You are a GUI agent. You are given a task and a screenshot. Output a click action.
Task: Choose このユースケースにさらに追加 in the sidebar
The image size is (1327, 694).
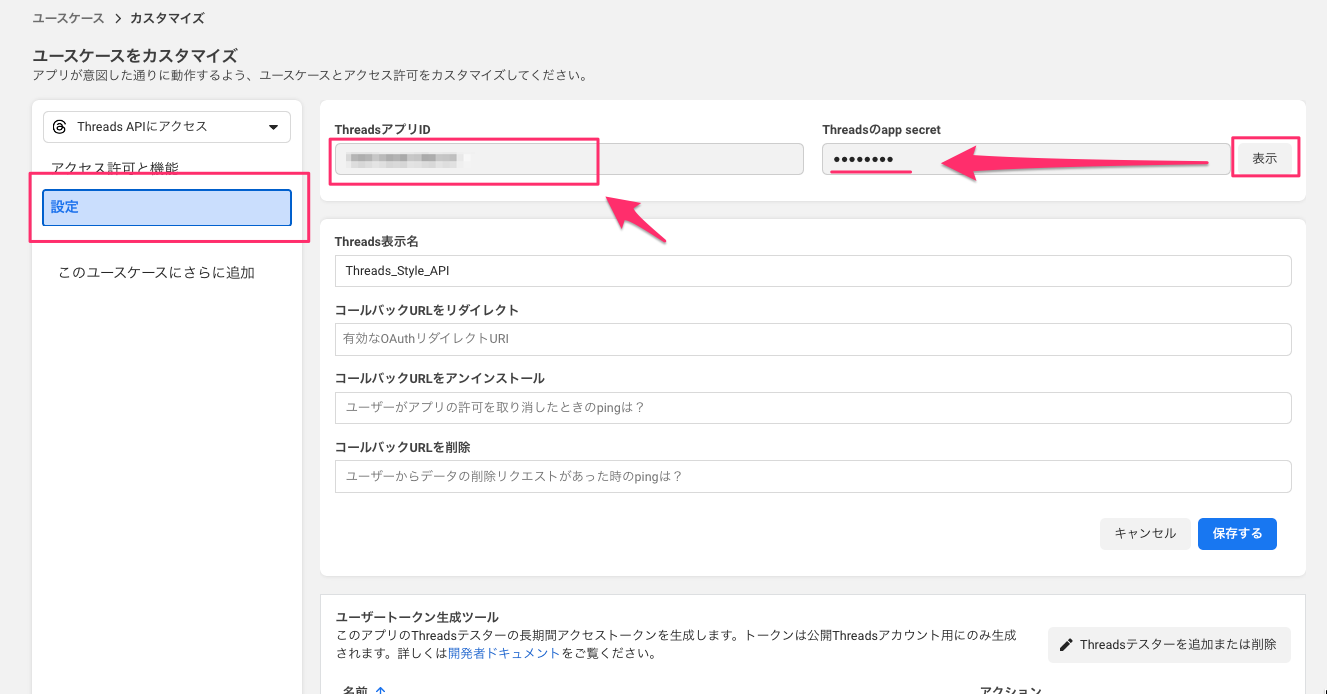click(x=156, y=272)
